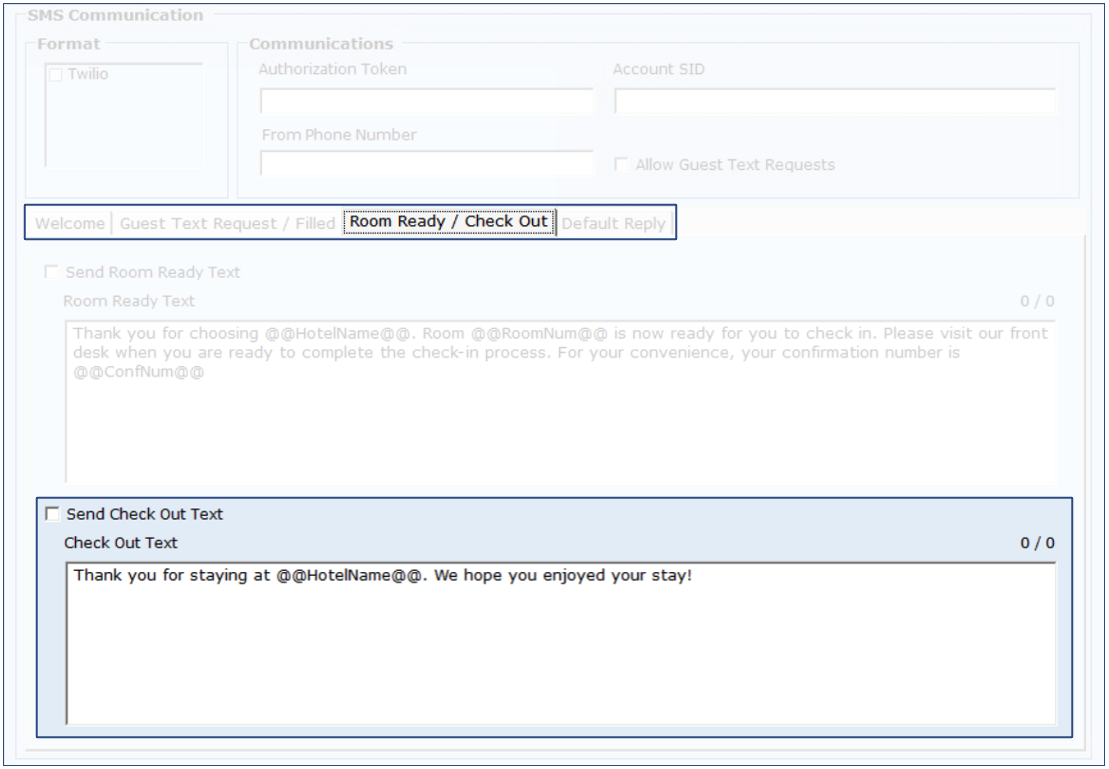Open the Guest Text Request / Filled tab
Viewport: 1109px width, 769px height.
point(227,224)
